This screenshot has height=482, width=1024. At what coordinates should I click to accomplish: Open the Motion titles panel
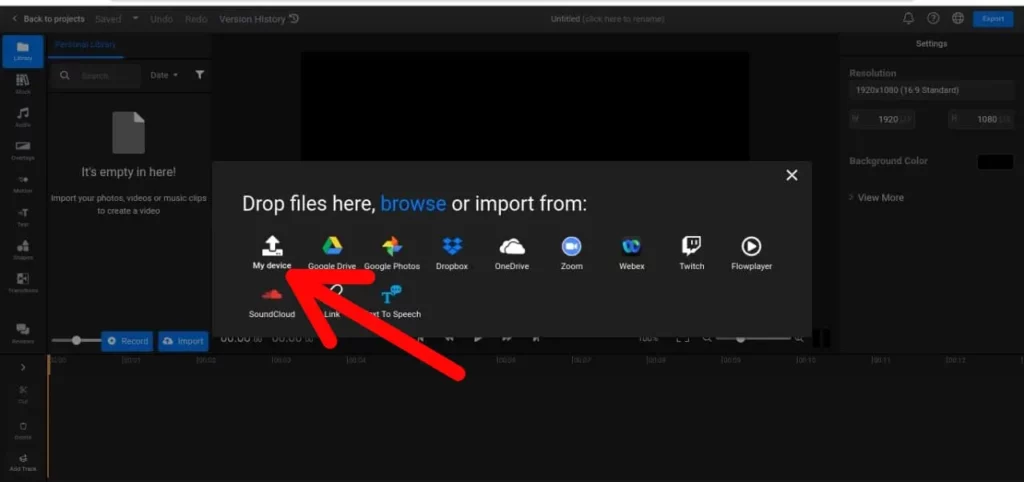(x=23, y=184)
